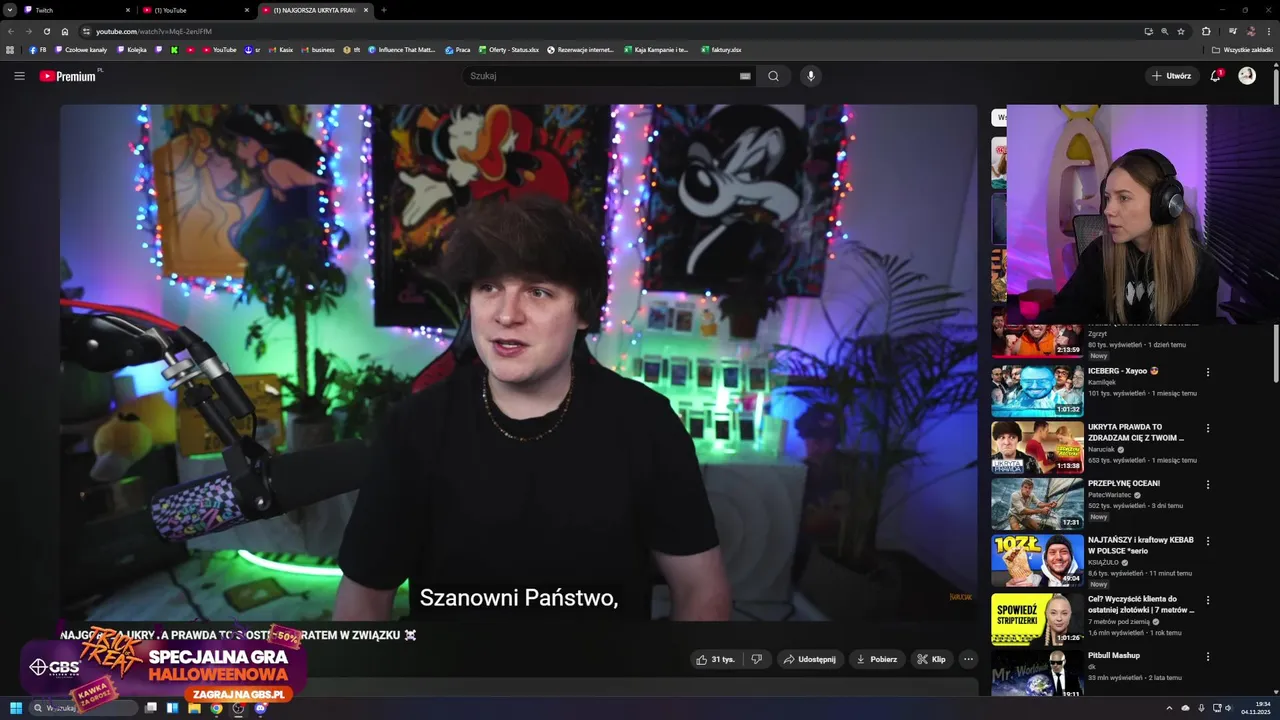Open the media controls icon in Chrome toolbar

coord(1233,31)
